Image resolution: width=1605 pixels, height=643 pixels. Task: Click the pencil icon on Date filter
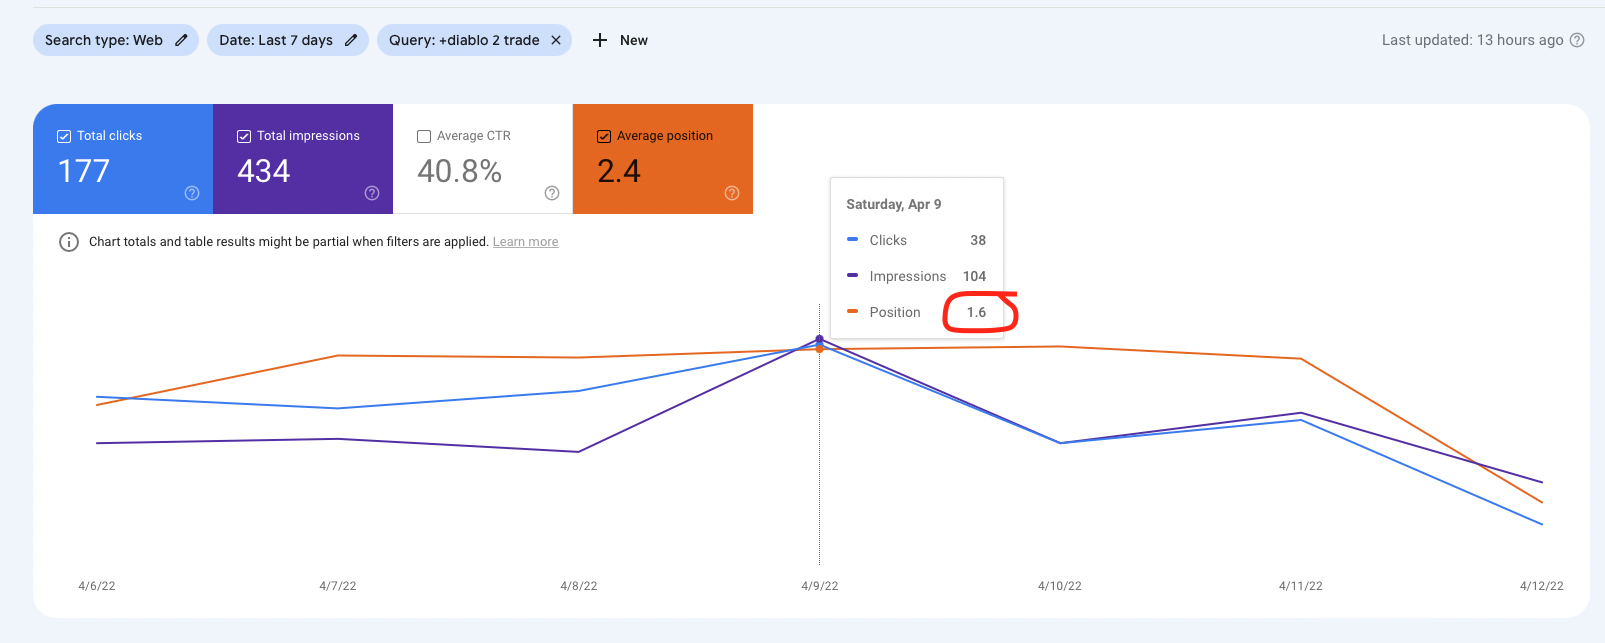click(x=351, y=40)
